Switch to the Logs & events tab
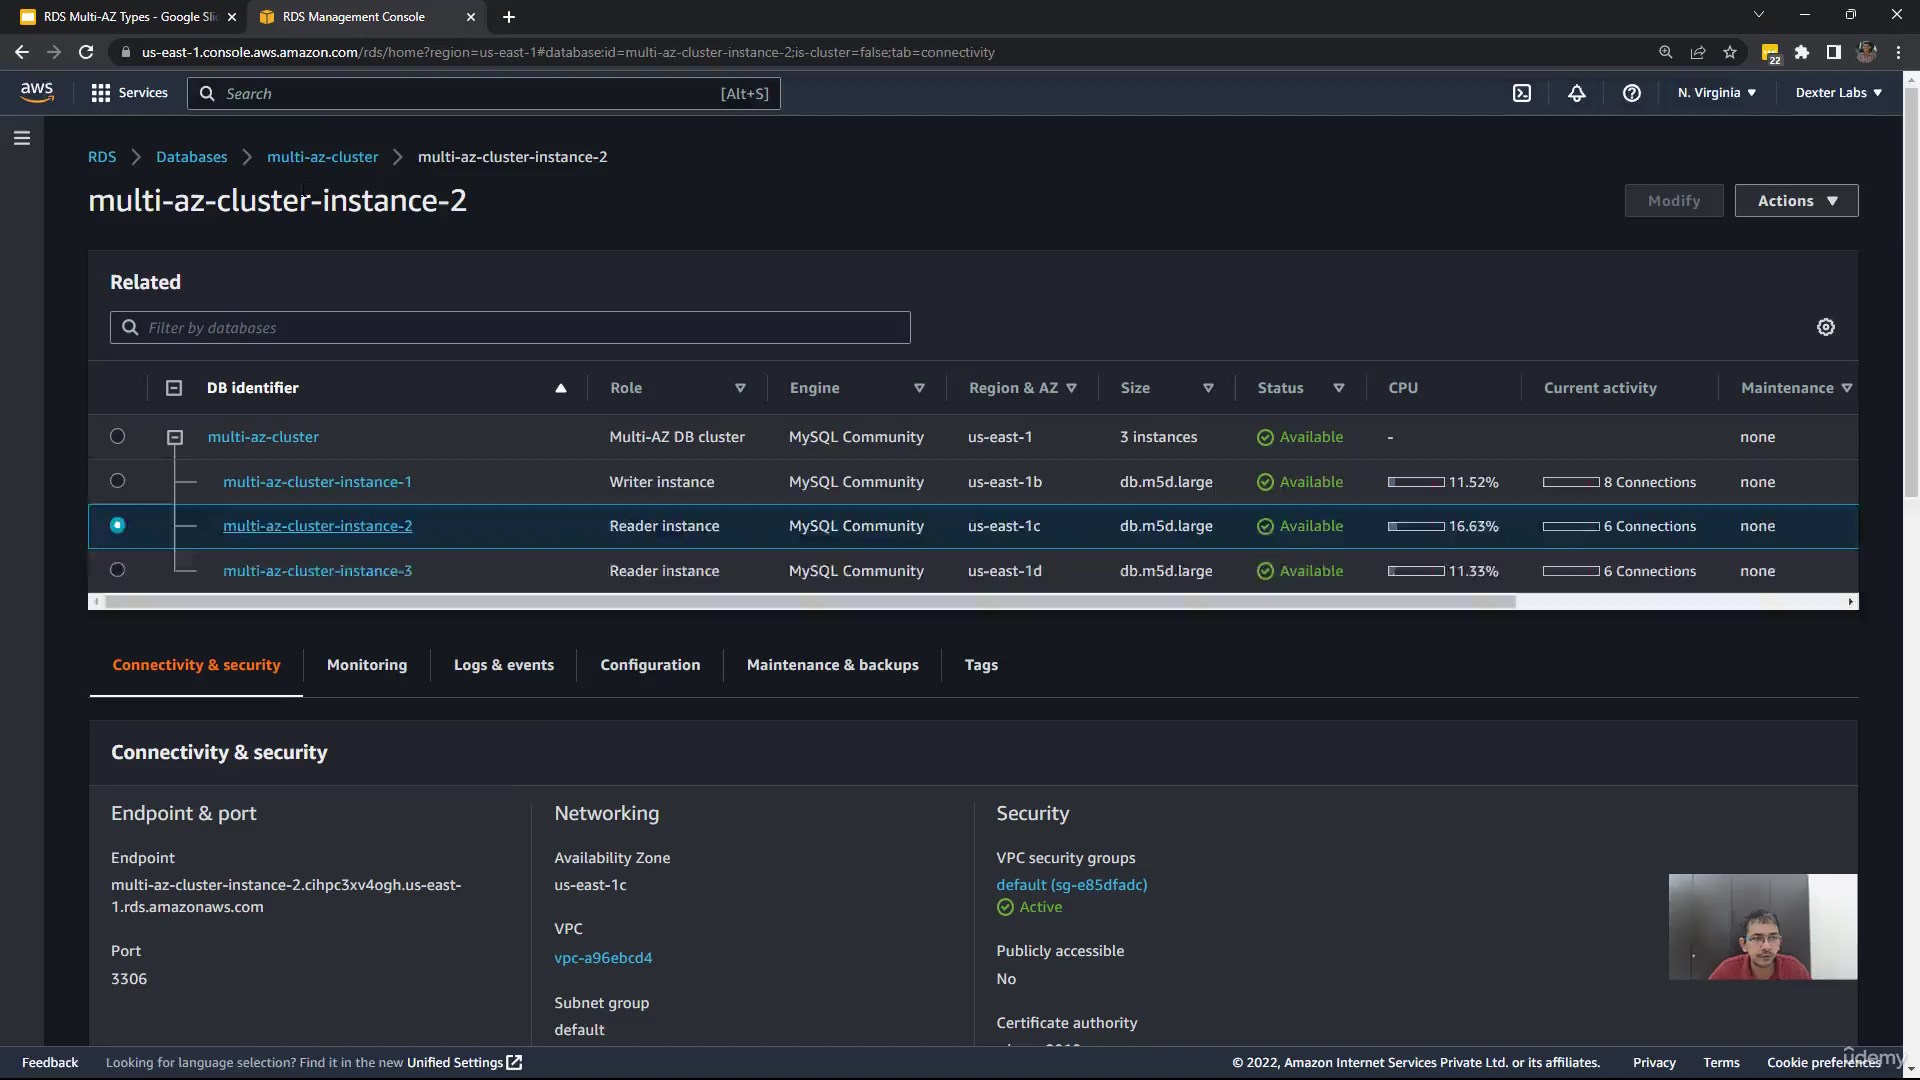The width and height of the screenshot is (1920, 1080). (x=504, y=665)
